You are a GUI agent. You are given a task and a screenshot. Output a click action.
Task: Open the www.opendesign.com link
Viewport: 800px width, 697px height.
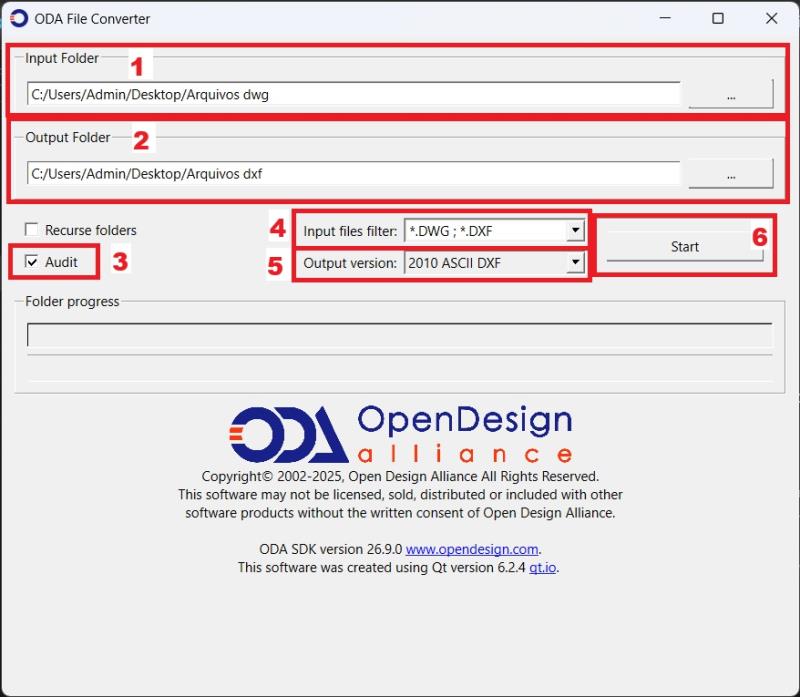[472, 549]
